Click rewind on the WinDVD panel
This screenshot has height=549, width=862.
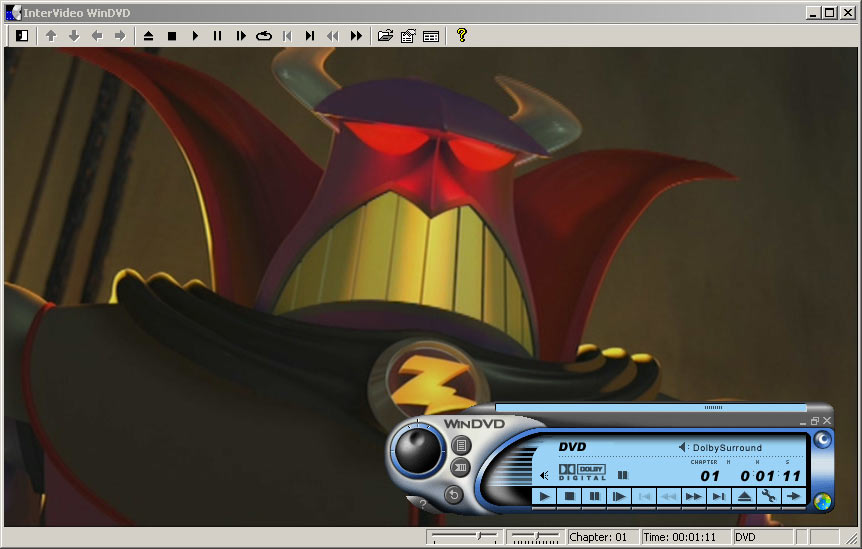669,497
